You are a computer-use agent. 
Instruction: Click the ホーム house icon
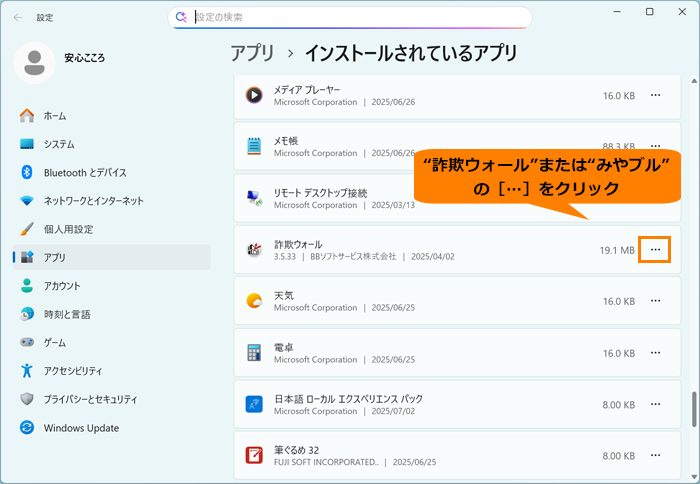pos(27,116)
